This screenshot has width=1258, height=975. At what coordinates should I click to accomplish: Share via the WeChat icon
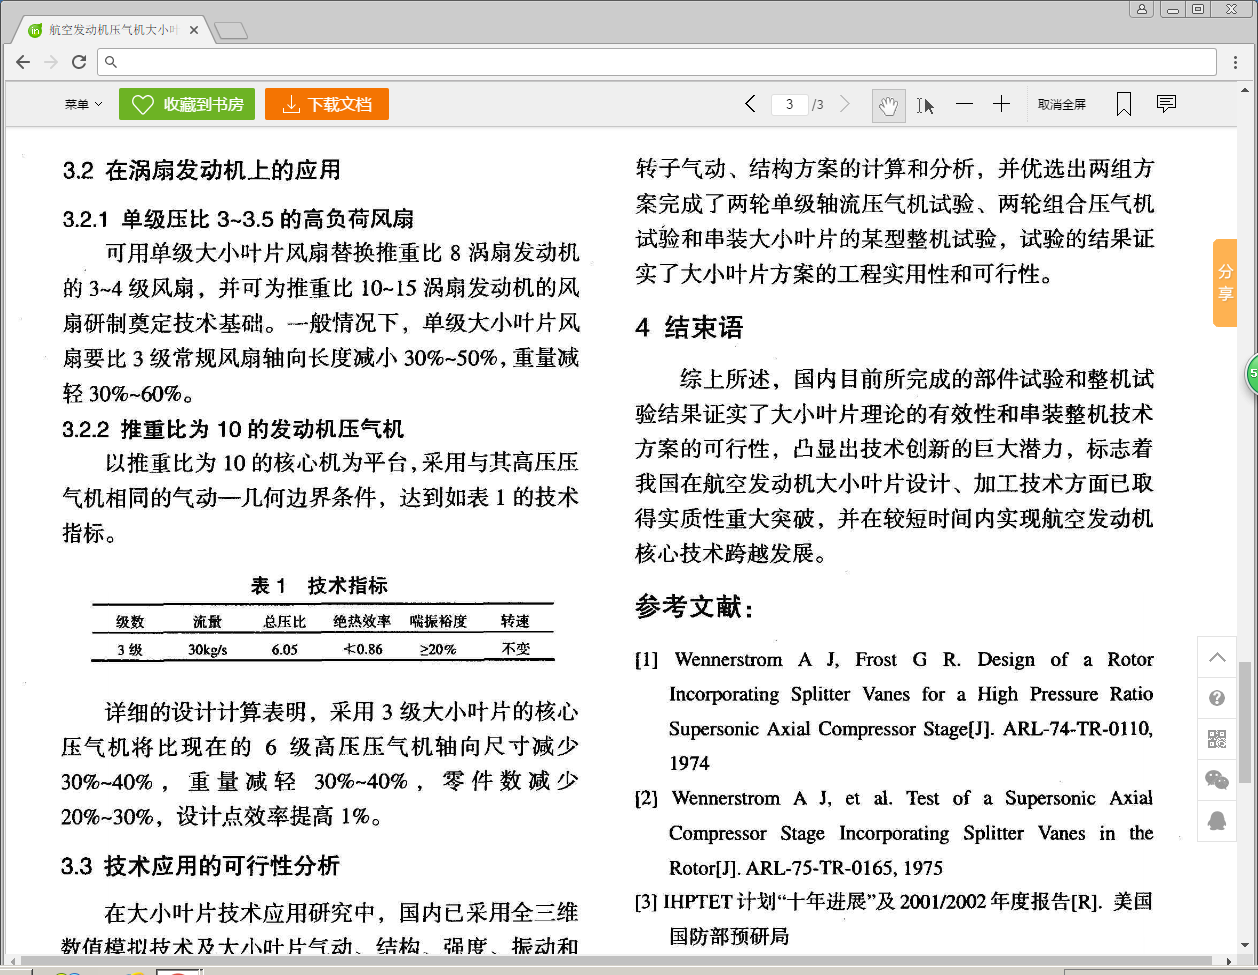[x=1217, y=780]
